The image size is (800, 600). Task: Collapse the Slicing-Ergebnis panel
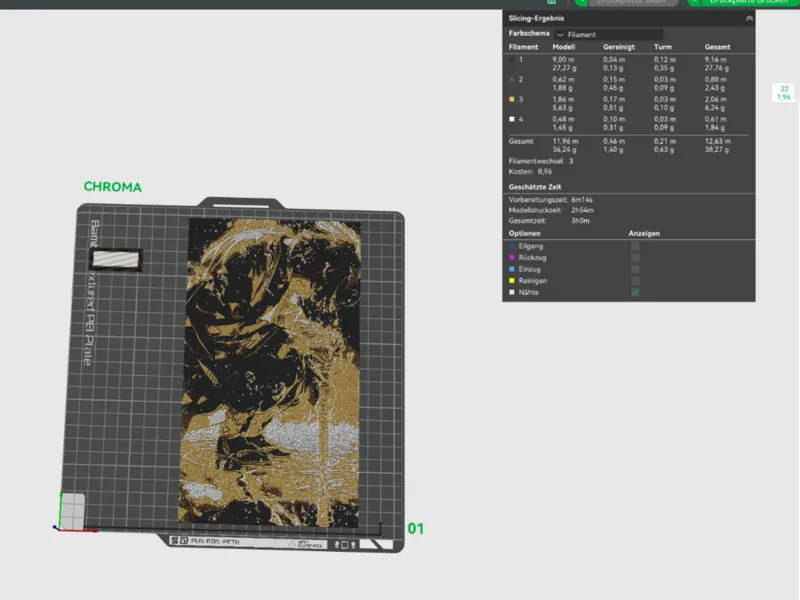tap(749, 18)
